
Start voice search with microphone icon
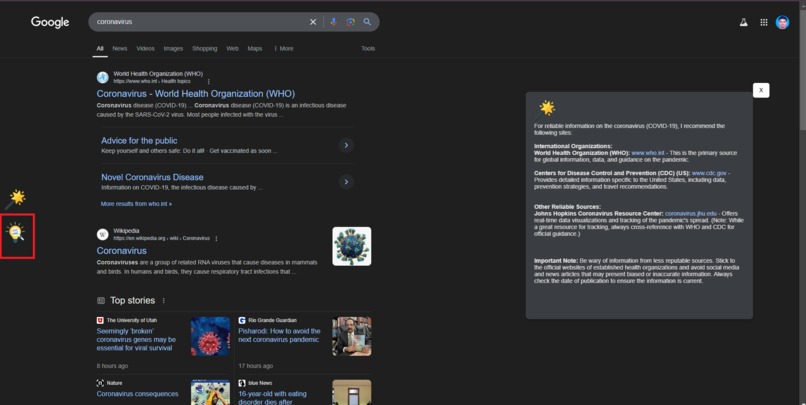(334, 22)
